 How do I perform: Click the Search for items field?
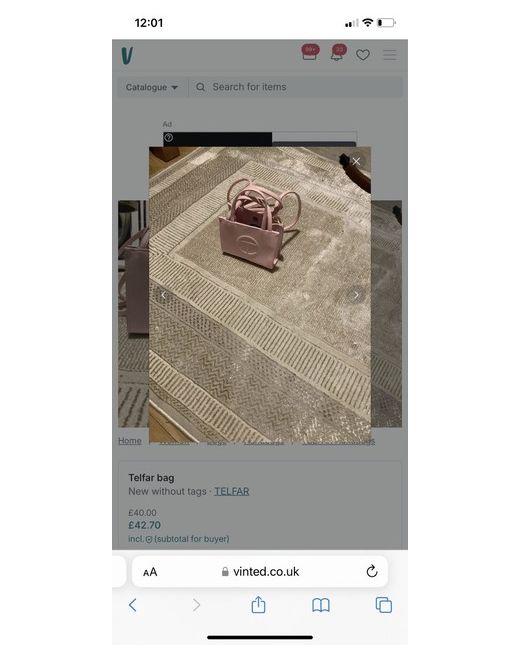point(295,87)
